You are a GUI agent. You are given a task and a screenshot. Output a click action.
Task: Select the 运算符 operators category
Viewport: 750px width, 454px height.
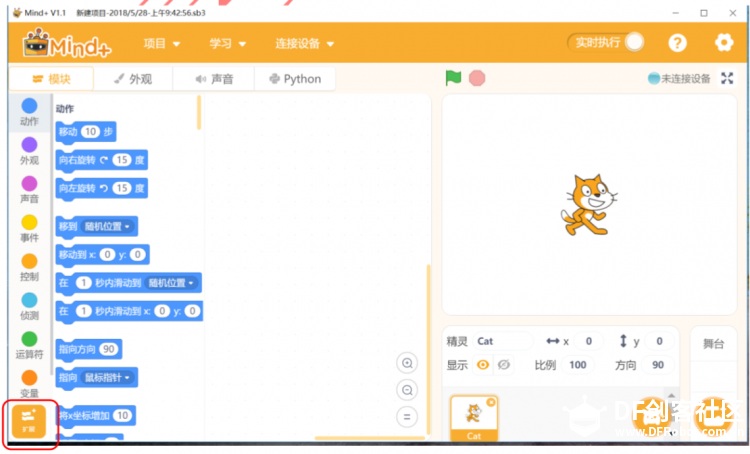click(29, 345)
